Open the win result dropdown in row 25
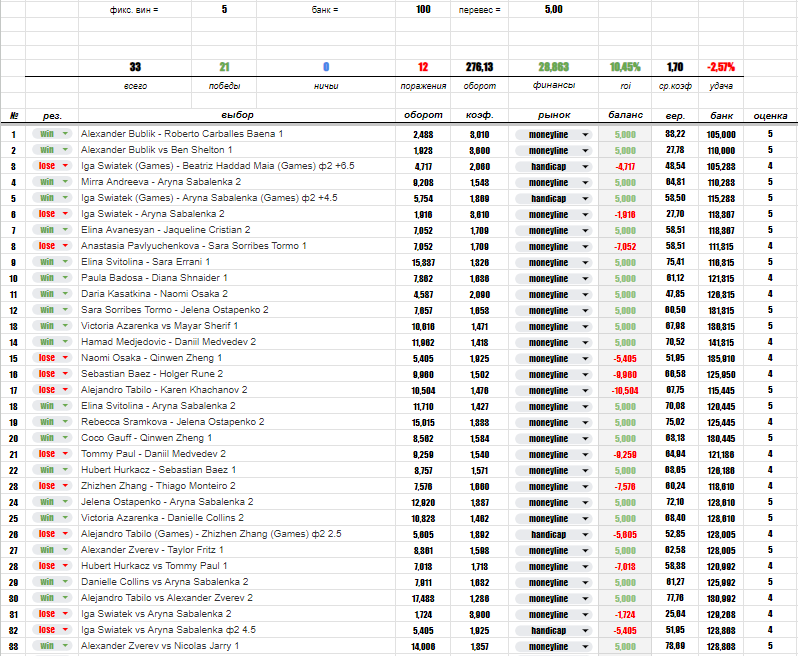 coord(51,518)
